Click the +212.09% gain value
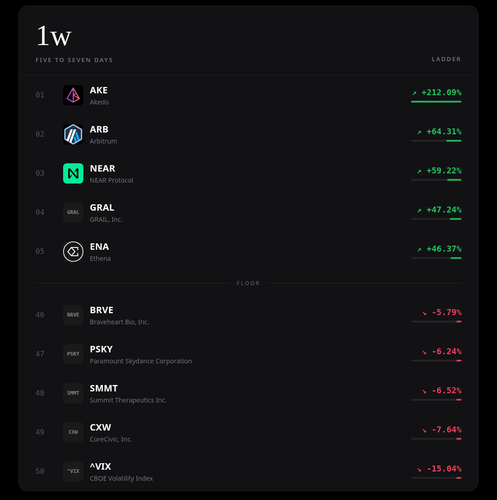The width and height of the screenshot is (497, 500). point(441,92)
